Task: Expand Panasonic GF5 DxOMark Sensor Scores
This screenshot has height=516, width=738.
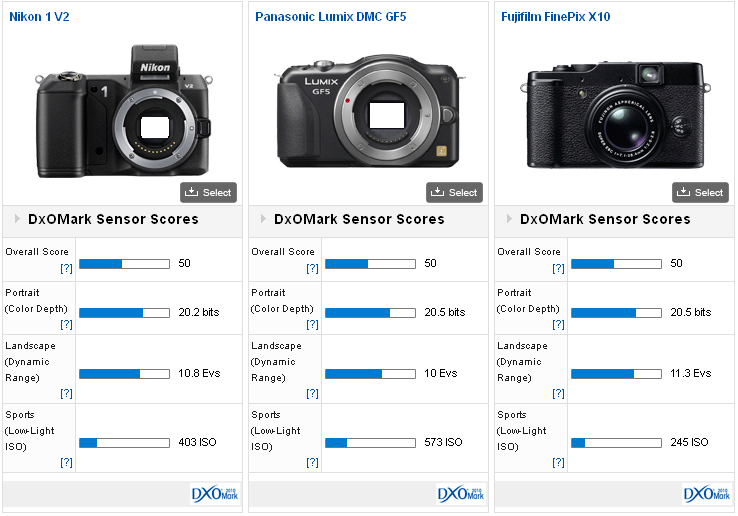Action: (x=263, y=218)
